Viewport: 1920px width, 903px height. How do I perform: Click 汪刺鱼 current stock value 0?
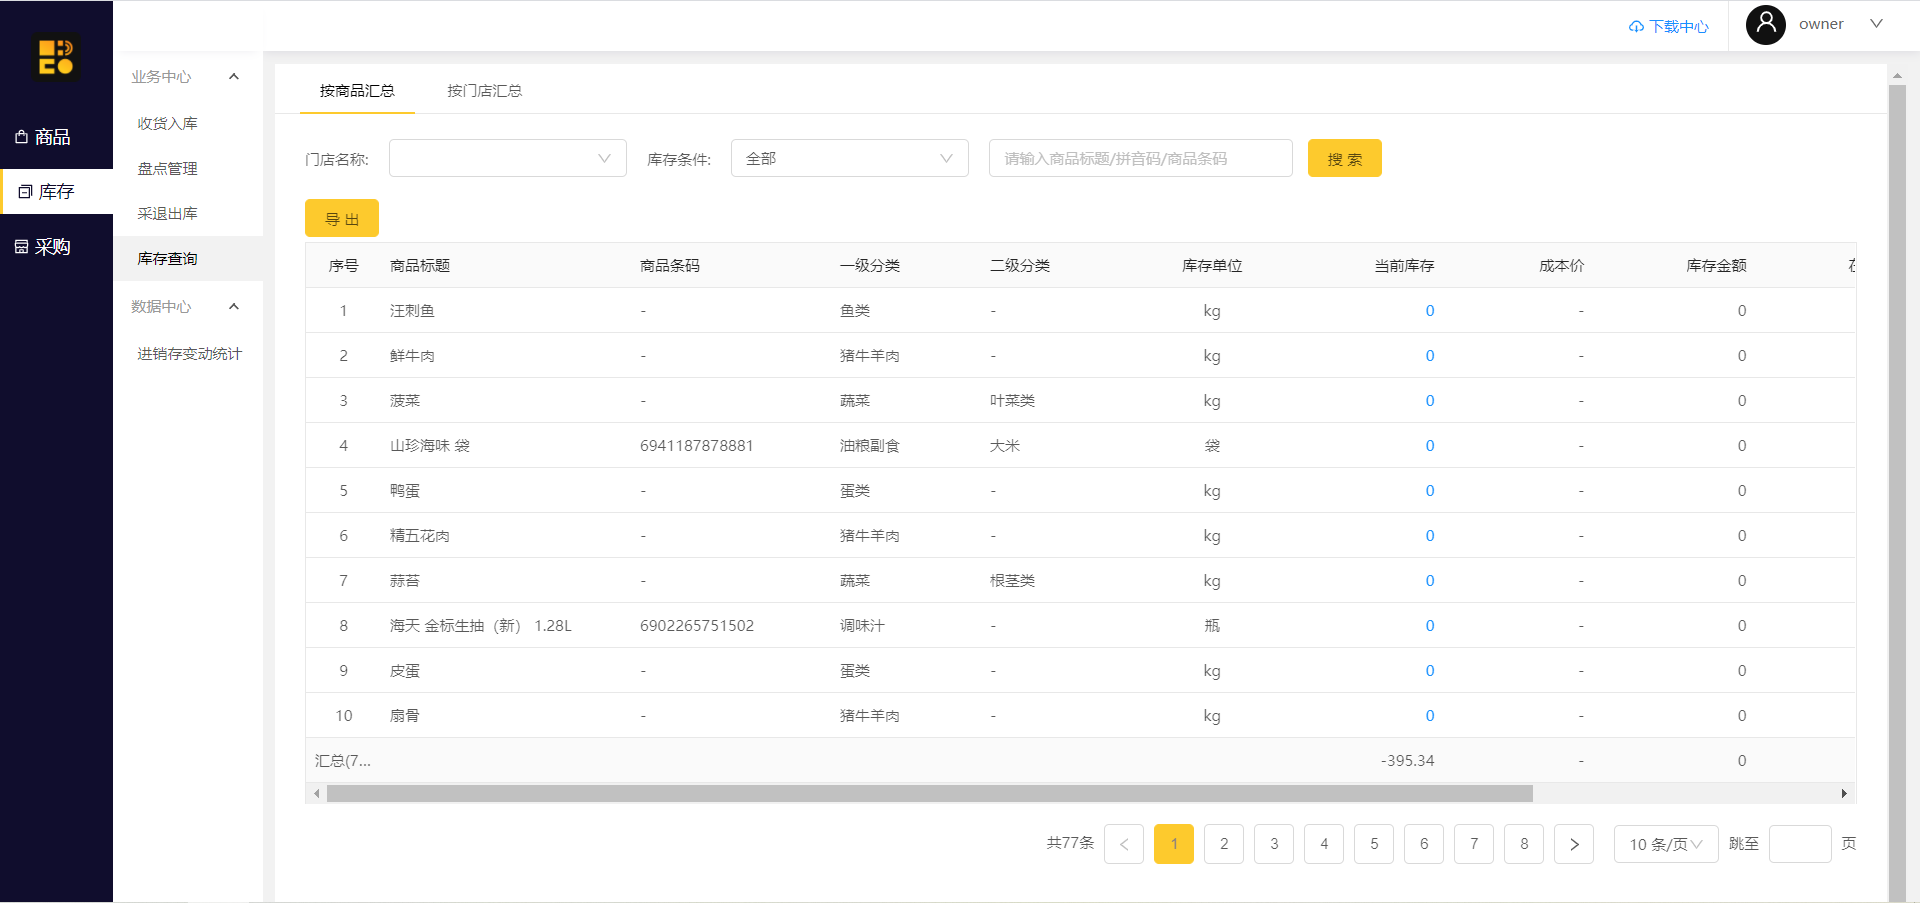1430,311
